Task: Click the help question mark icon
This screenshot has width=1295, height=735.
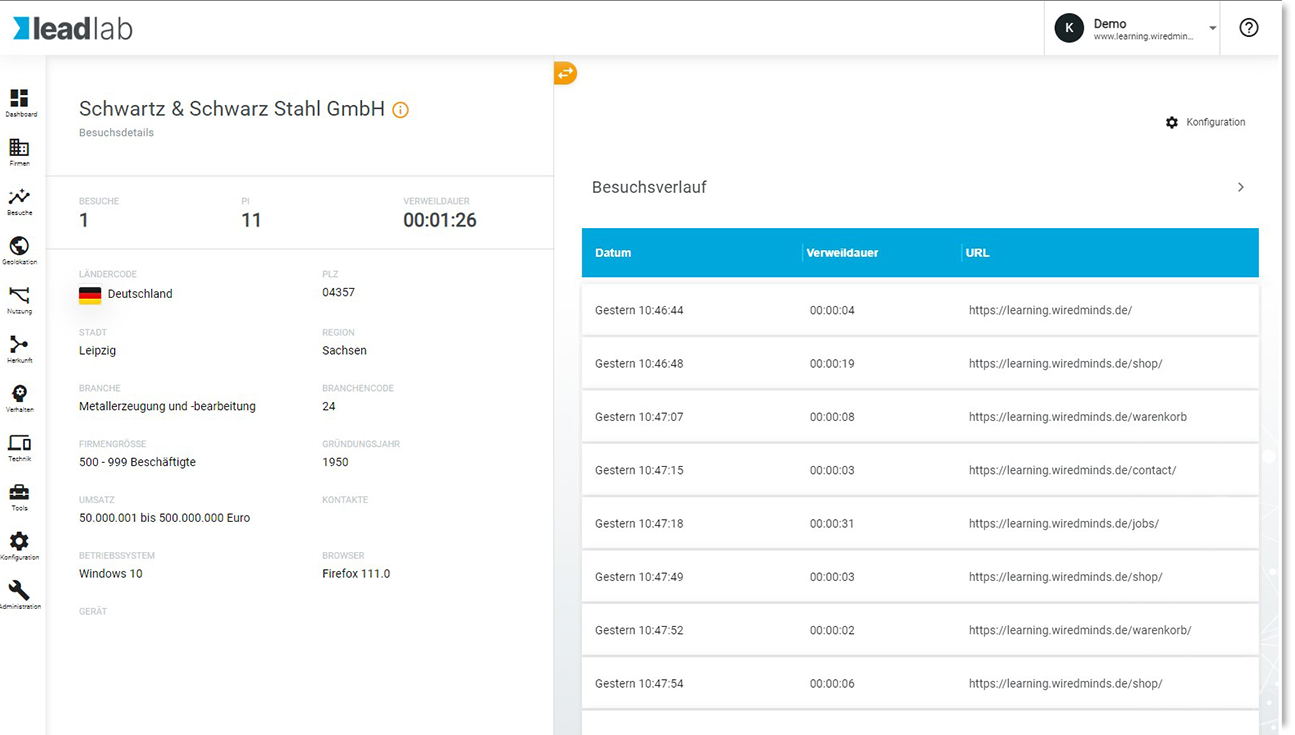Action: point(1249,28)
